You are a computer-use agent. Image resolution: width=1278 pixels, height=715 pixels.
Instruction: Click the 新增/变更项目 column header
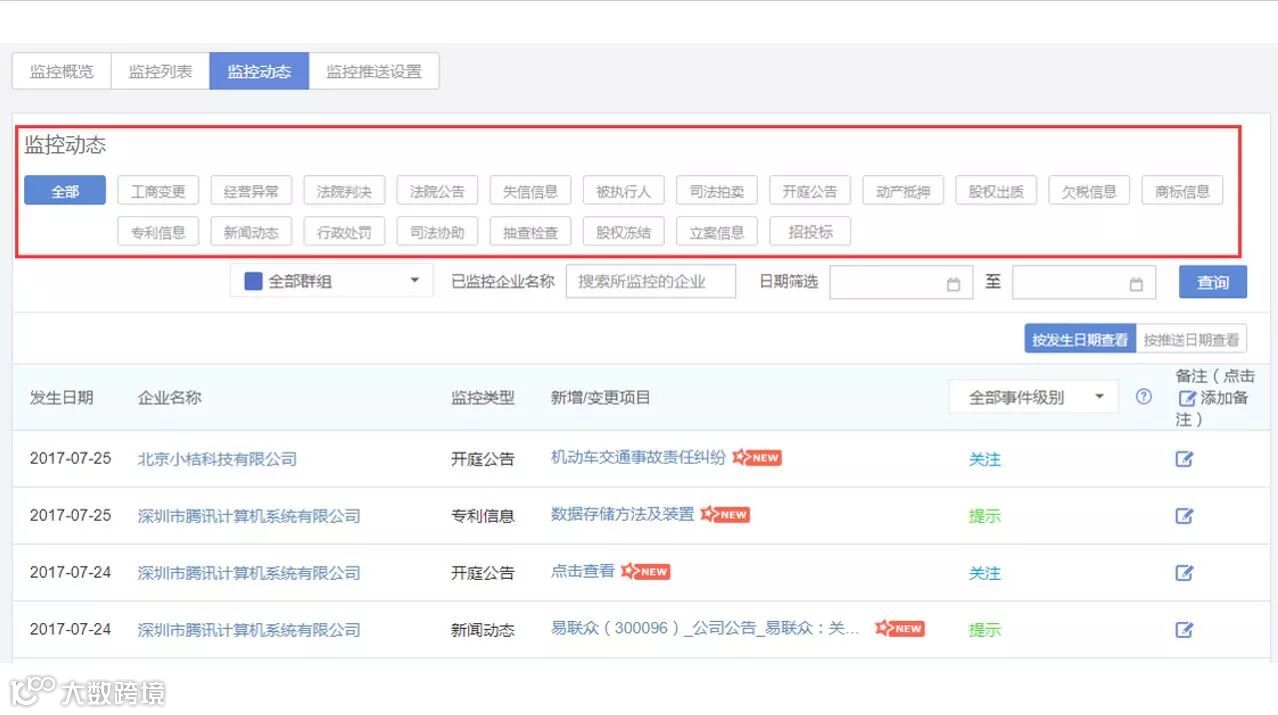pyautogui.click(x=601, y=397)
